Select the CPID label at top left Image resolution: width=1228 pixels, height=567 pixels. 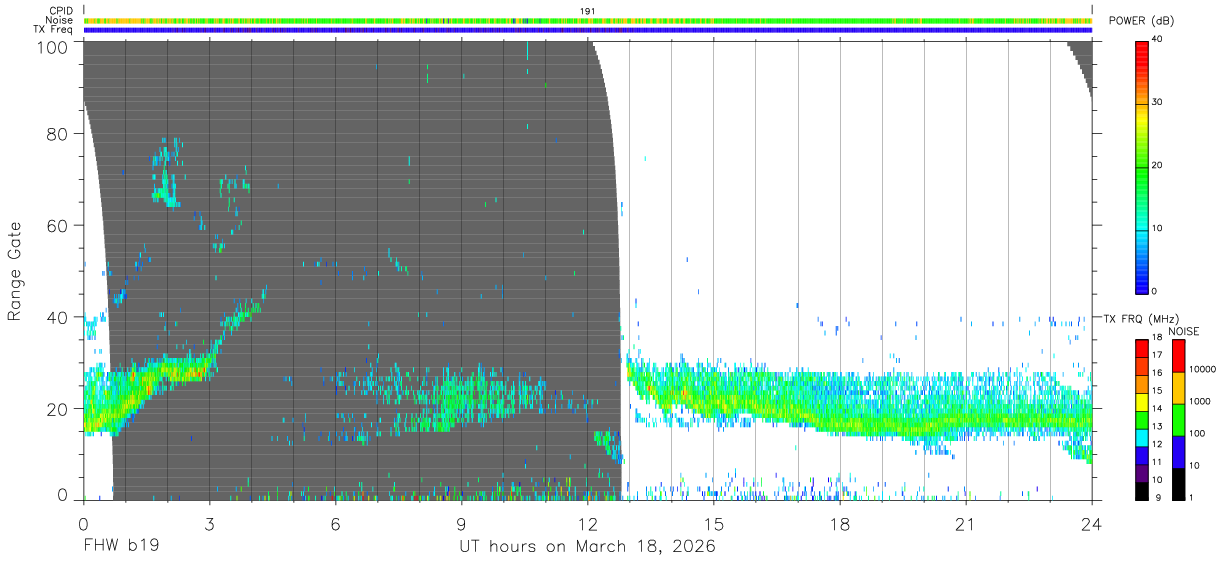click(60, 11)
